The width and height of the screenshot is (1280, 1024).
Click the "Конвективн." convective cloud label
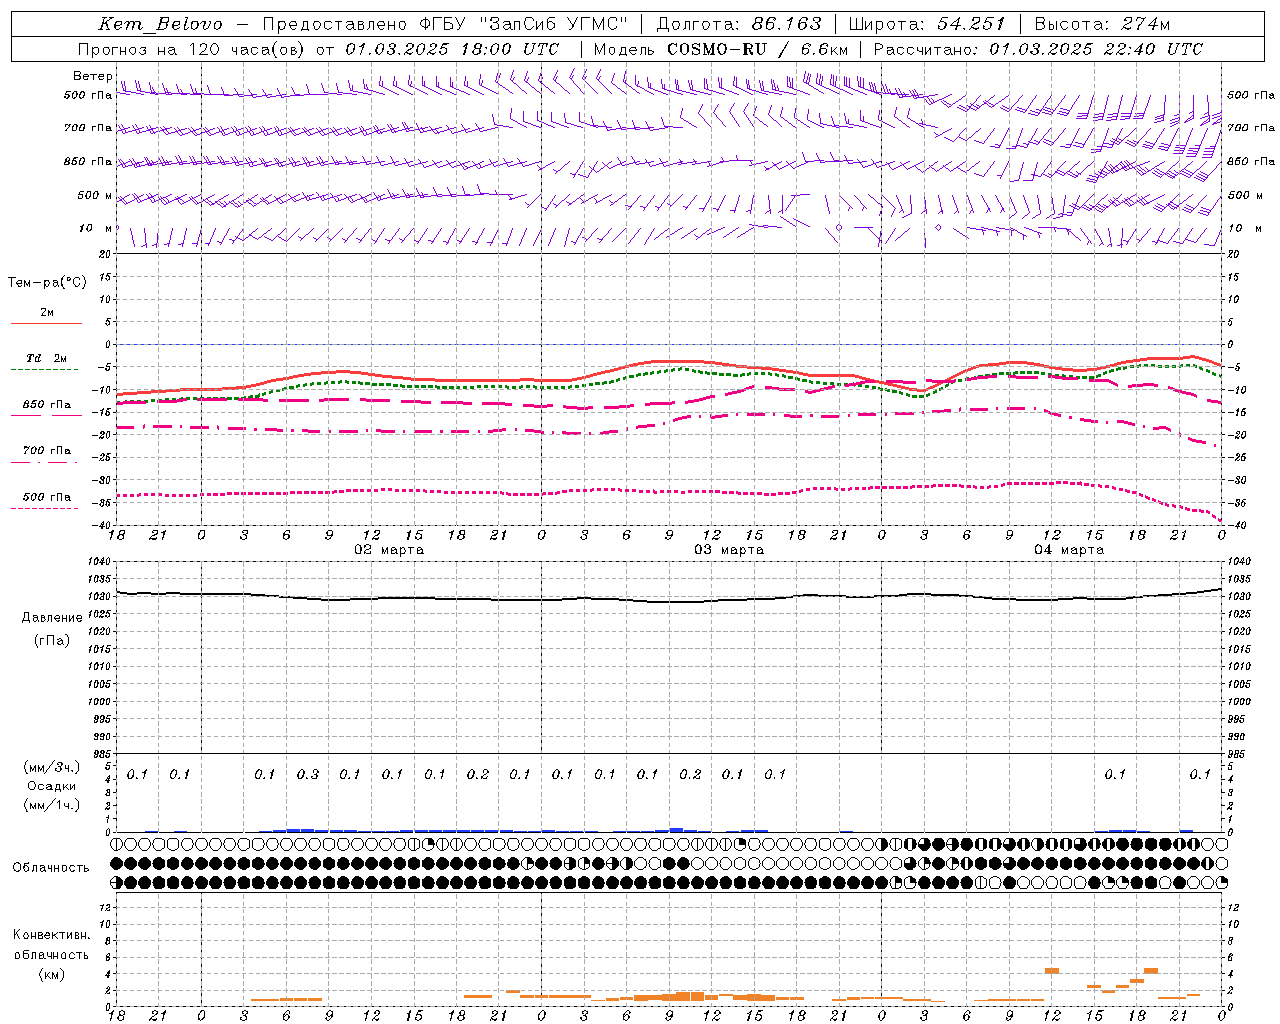click(x=52, y=935)
